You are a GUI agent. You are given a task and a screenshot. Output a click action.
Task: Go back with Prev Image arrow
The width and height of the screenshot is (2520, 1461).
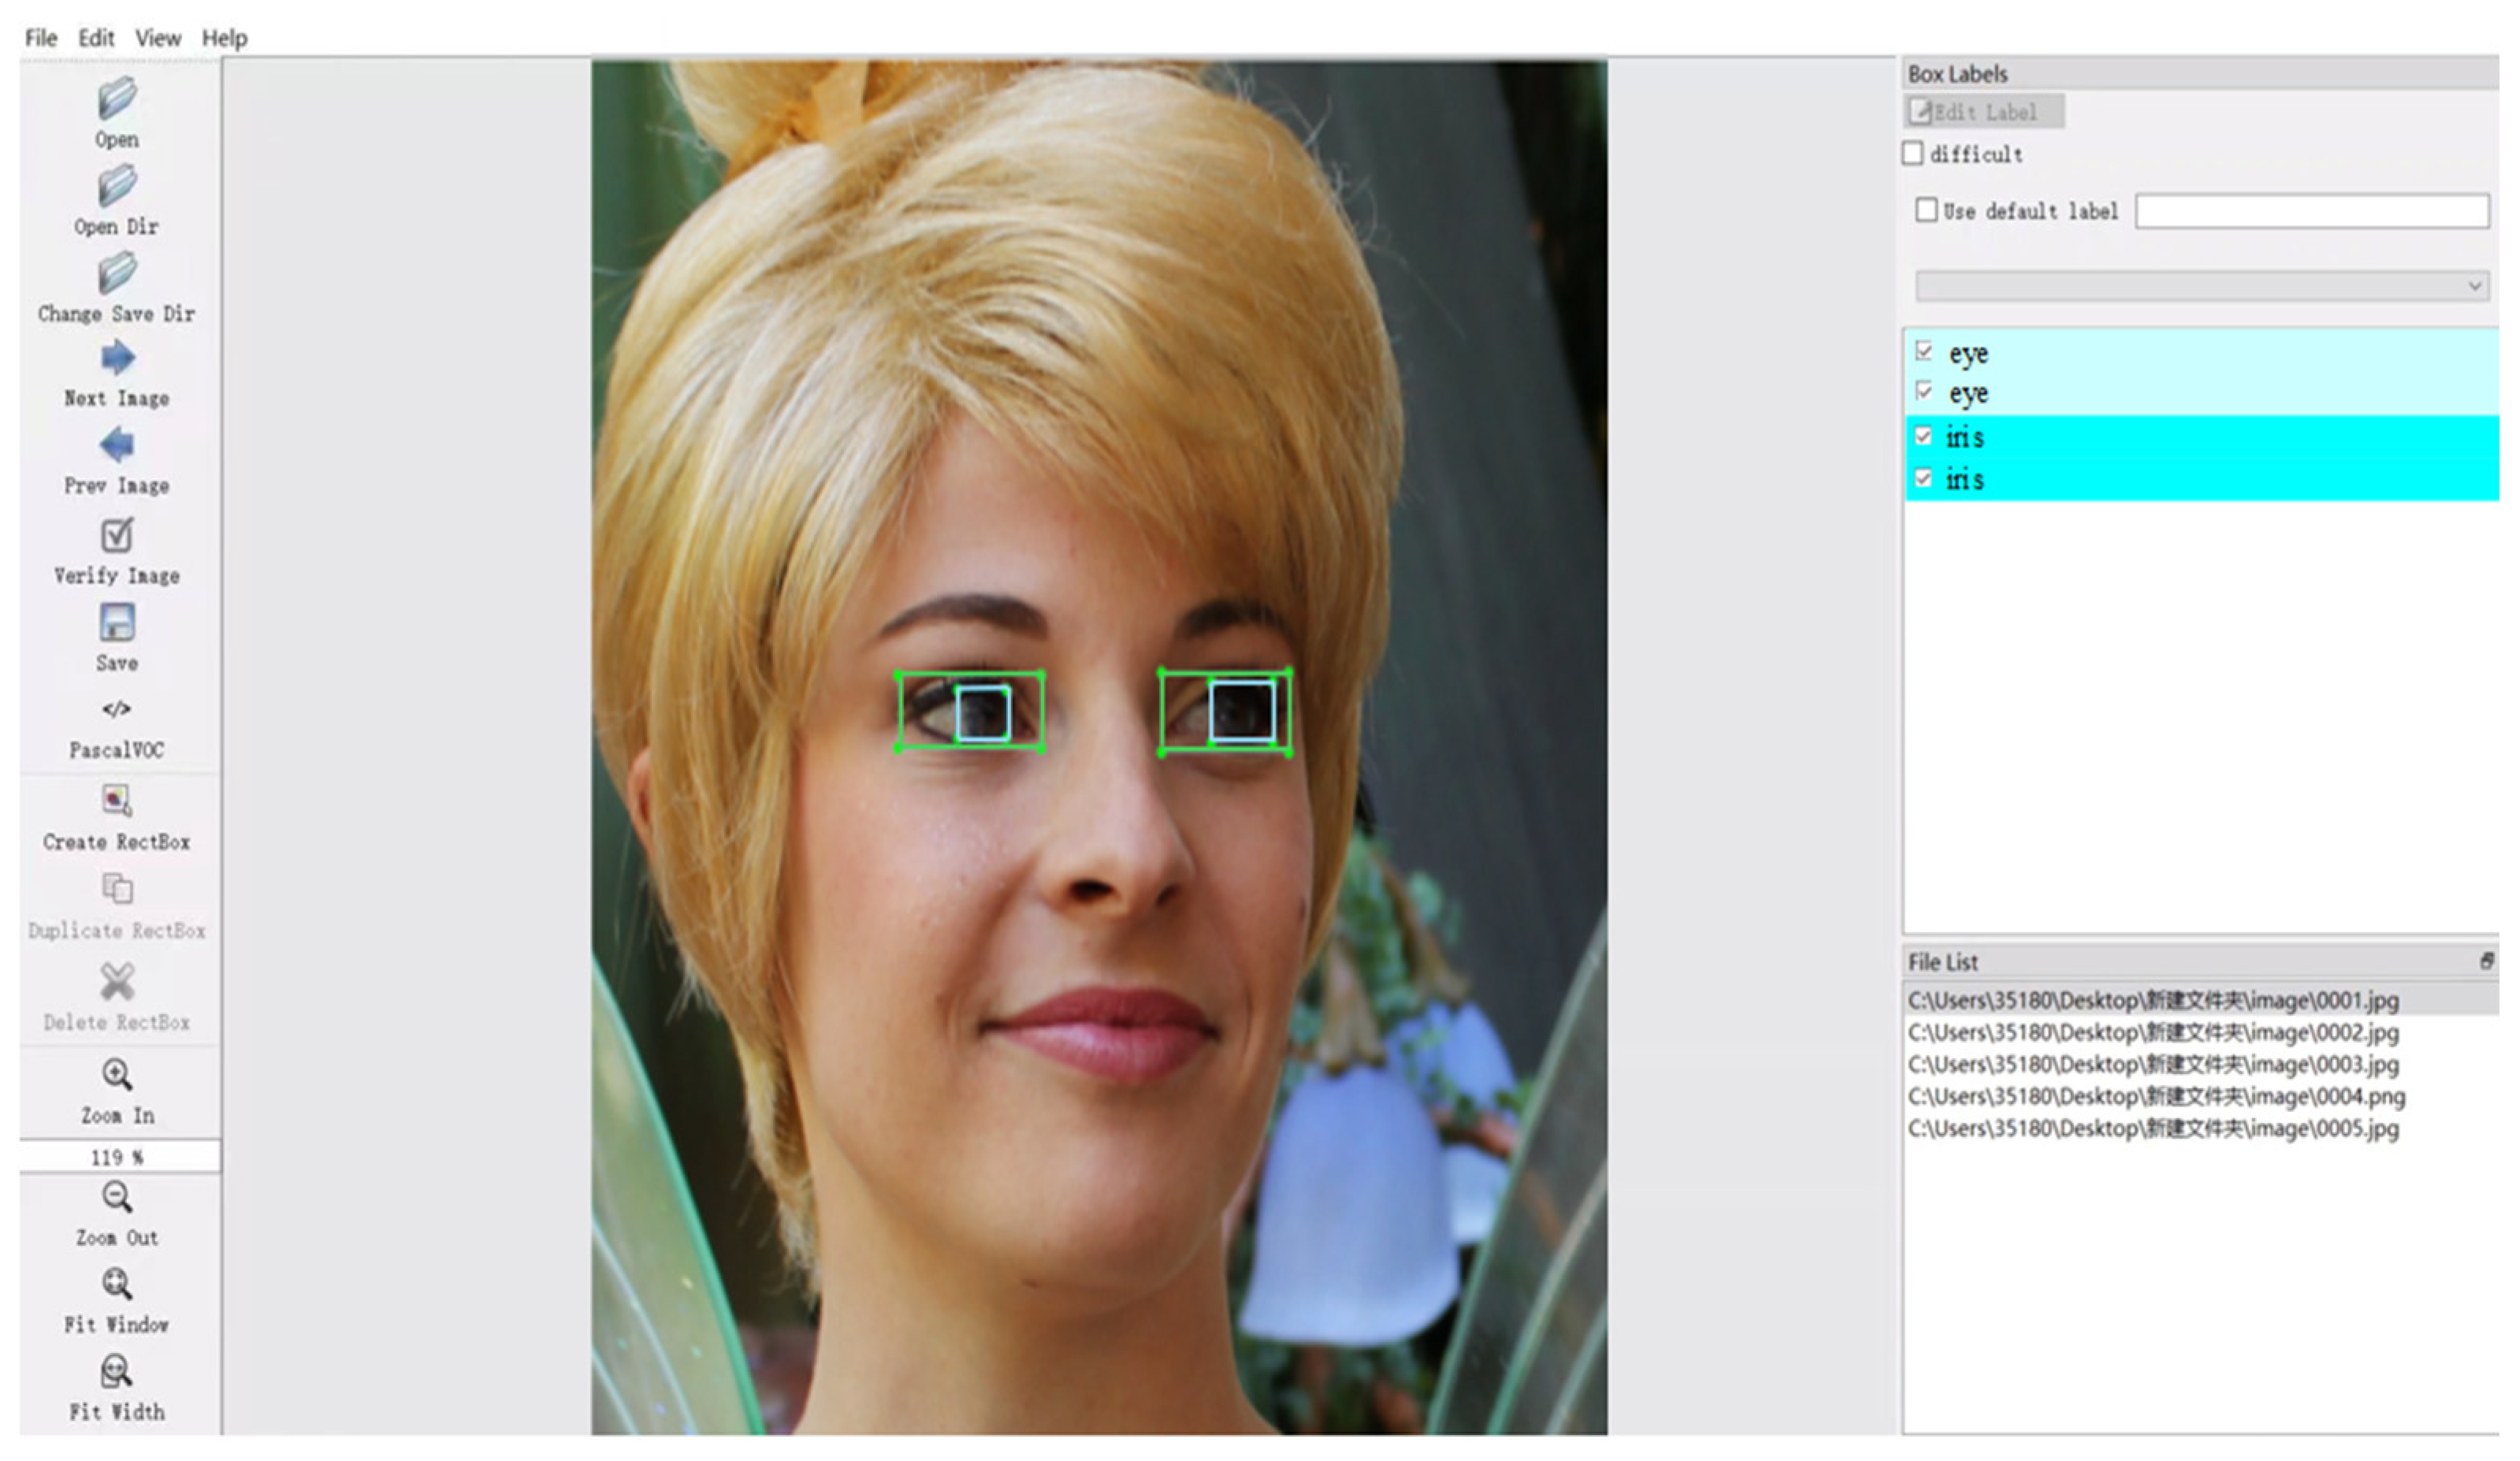tap(117, 445)
